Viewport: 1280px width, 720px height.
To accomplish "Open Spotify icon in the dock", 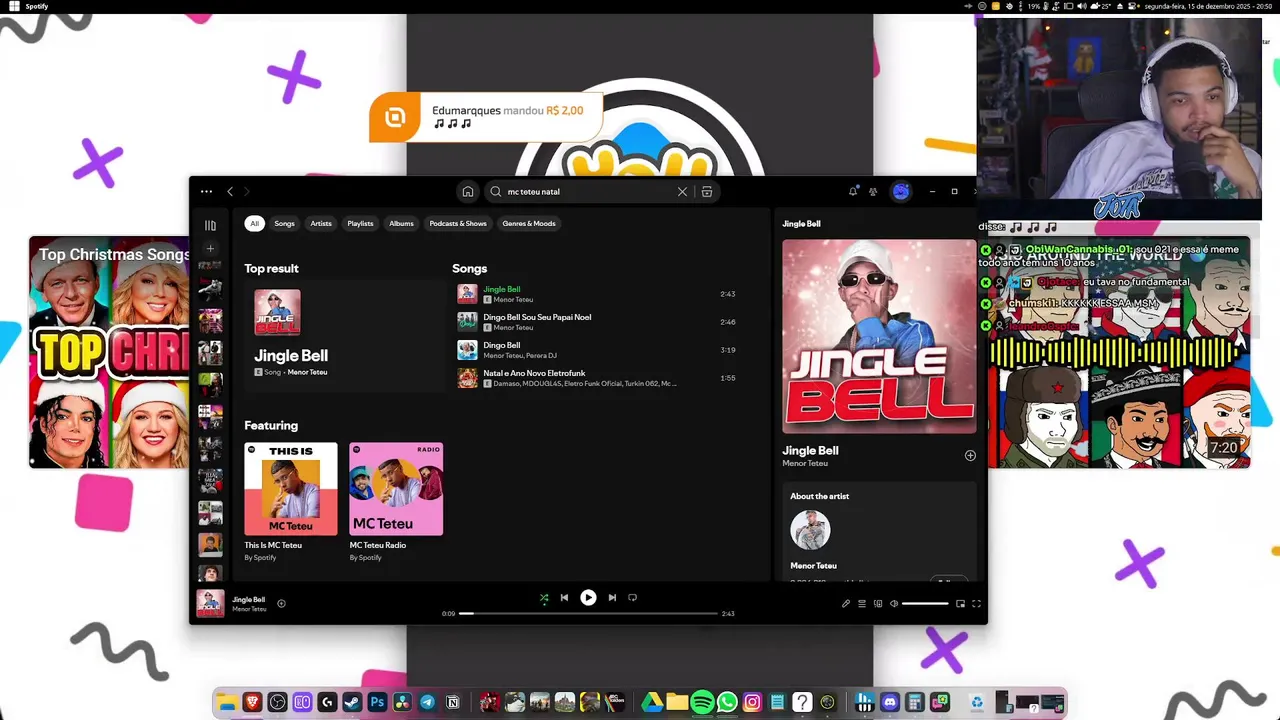I will tap(702, 703).
